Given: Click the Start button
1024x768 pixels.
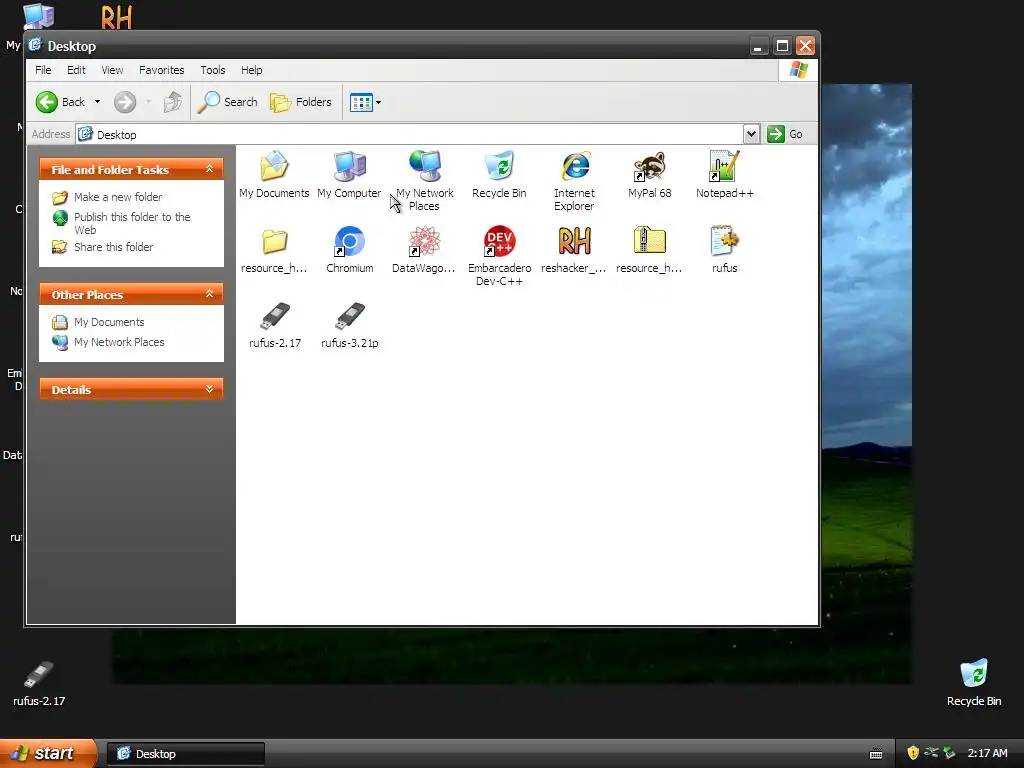Looking at the screenshot, I should pos(48,753).
